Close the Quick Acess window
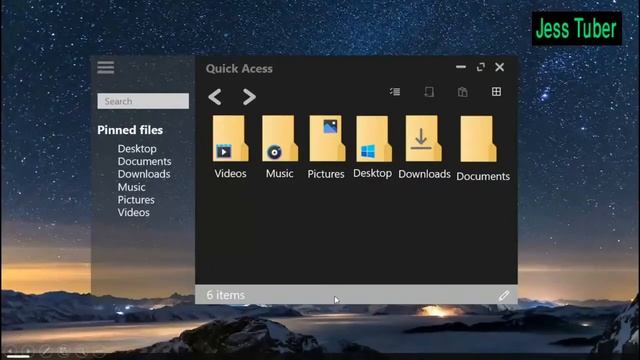Image resolution: width=640 pixels, height=360 pixels. coord(500,67)
